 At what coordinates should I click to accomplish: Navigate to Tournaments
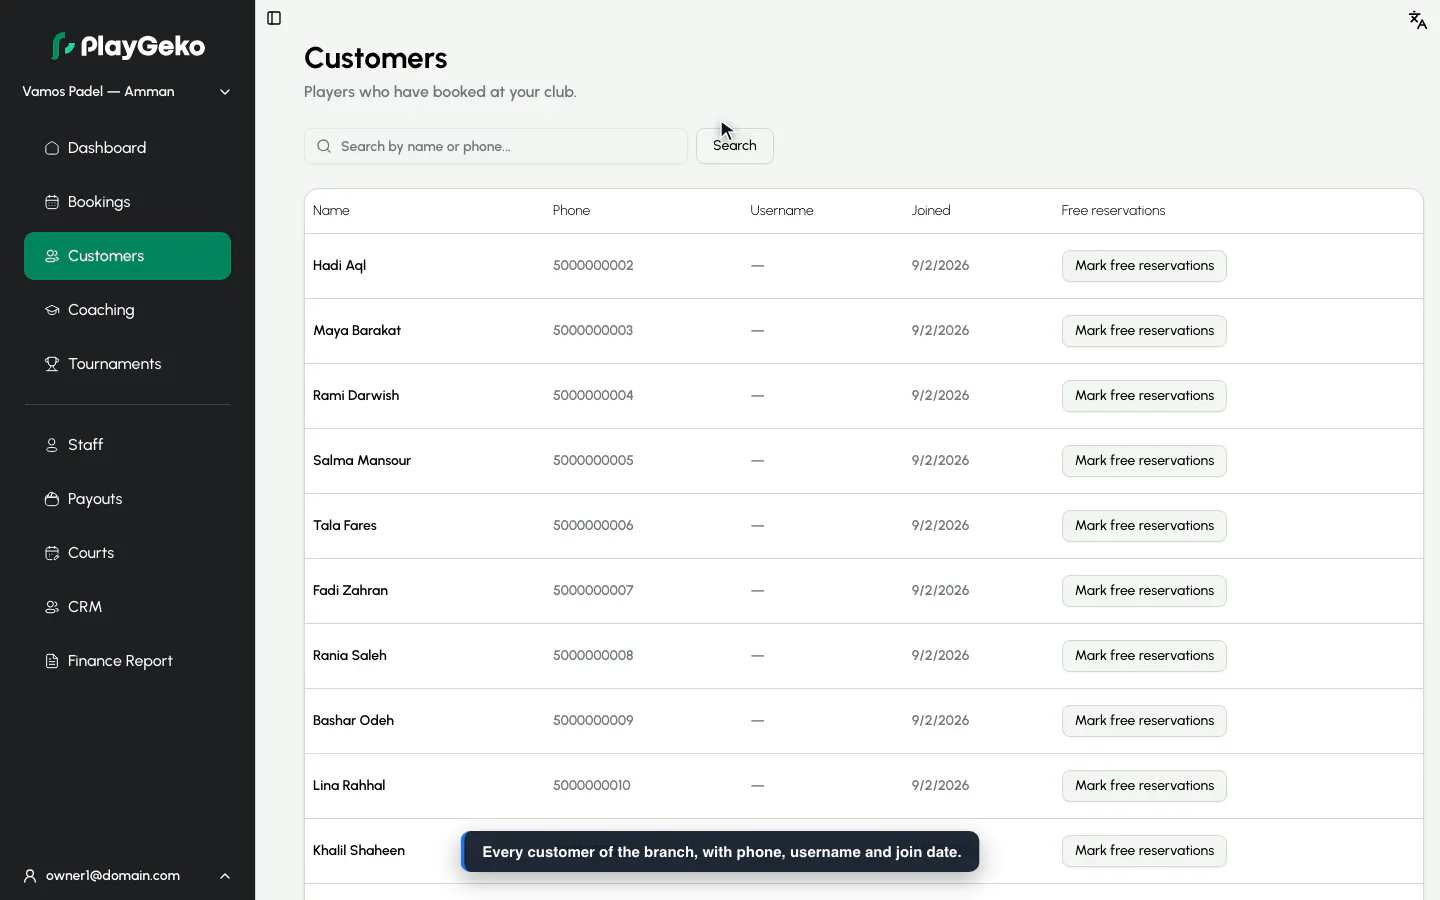127,364
